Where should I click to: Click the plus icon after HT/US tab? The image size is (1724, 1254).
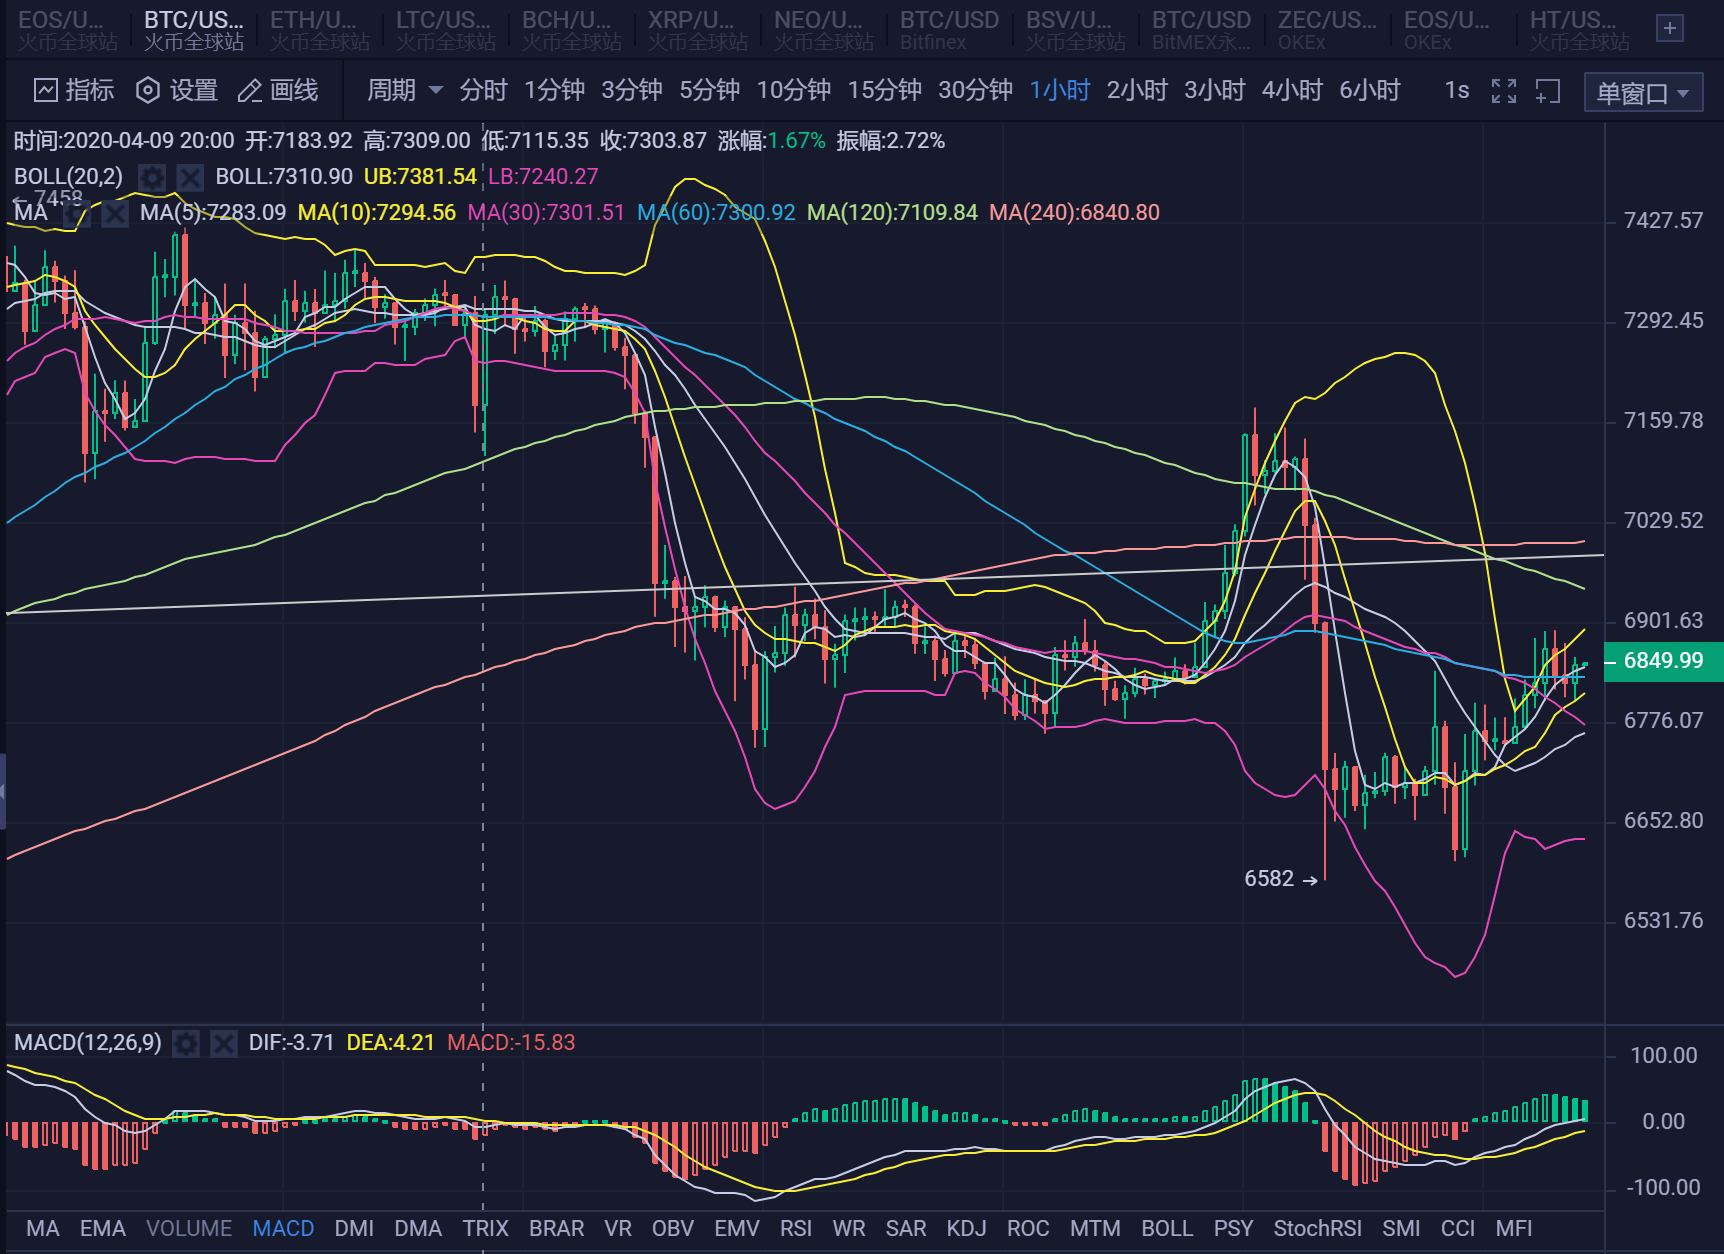[1668, 29]
